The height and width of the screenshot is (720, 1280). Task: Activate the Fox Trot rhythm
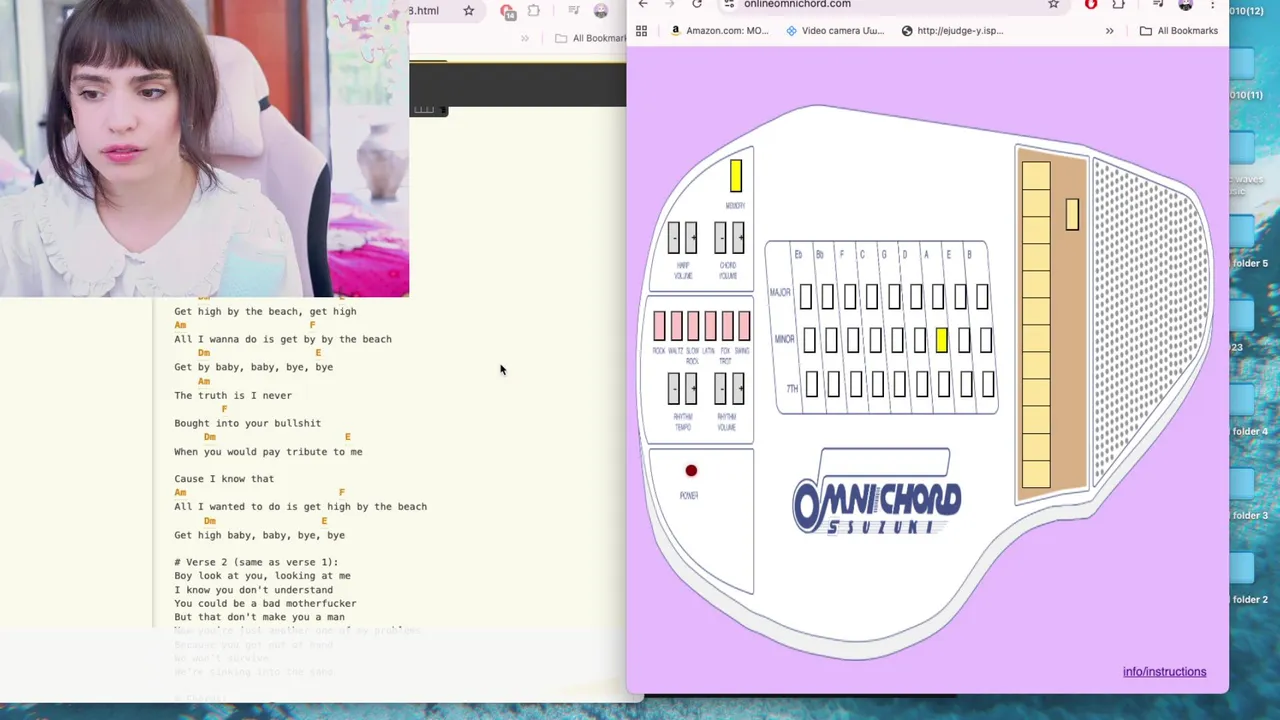point(727,326)
